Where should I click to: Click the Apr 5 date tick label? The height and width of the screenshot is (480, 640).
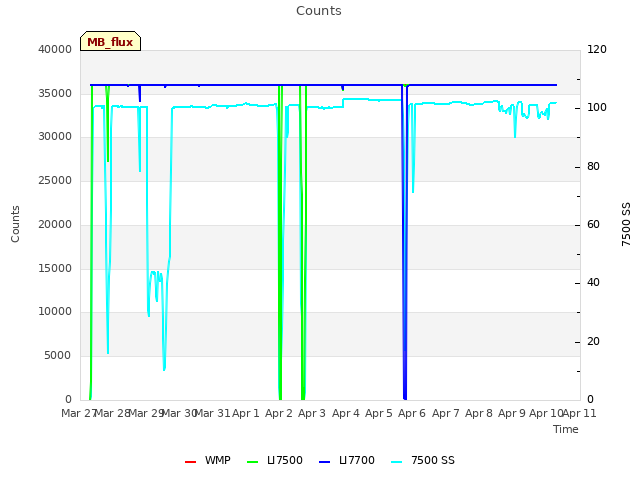(379, 413)
